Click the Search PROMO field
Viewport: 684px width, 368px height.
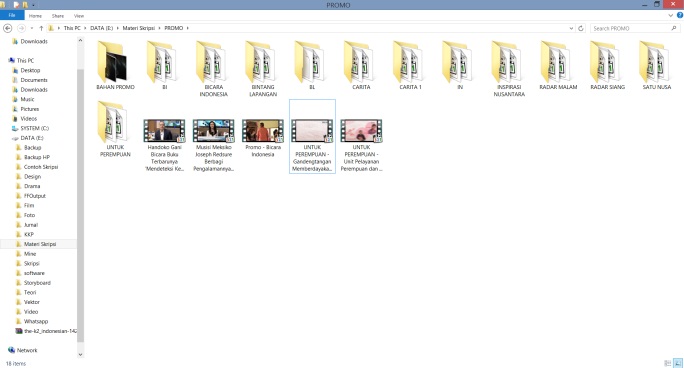click(635, 28)
